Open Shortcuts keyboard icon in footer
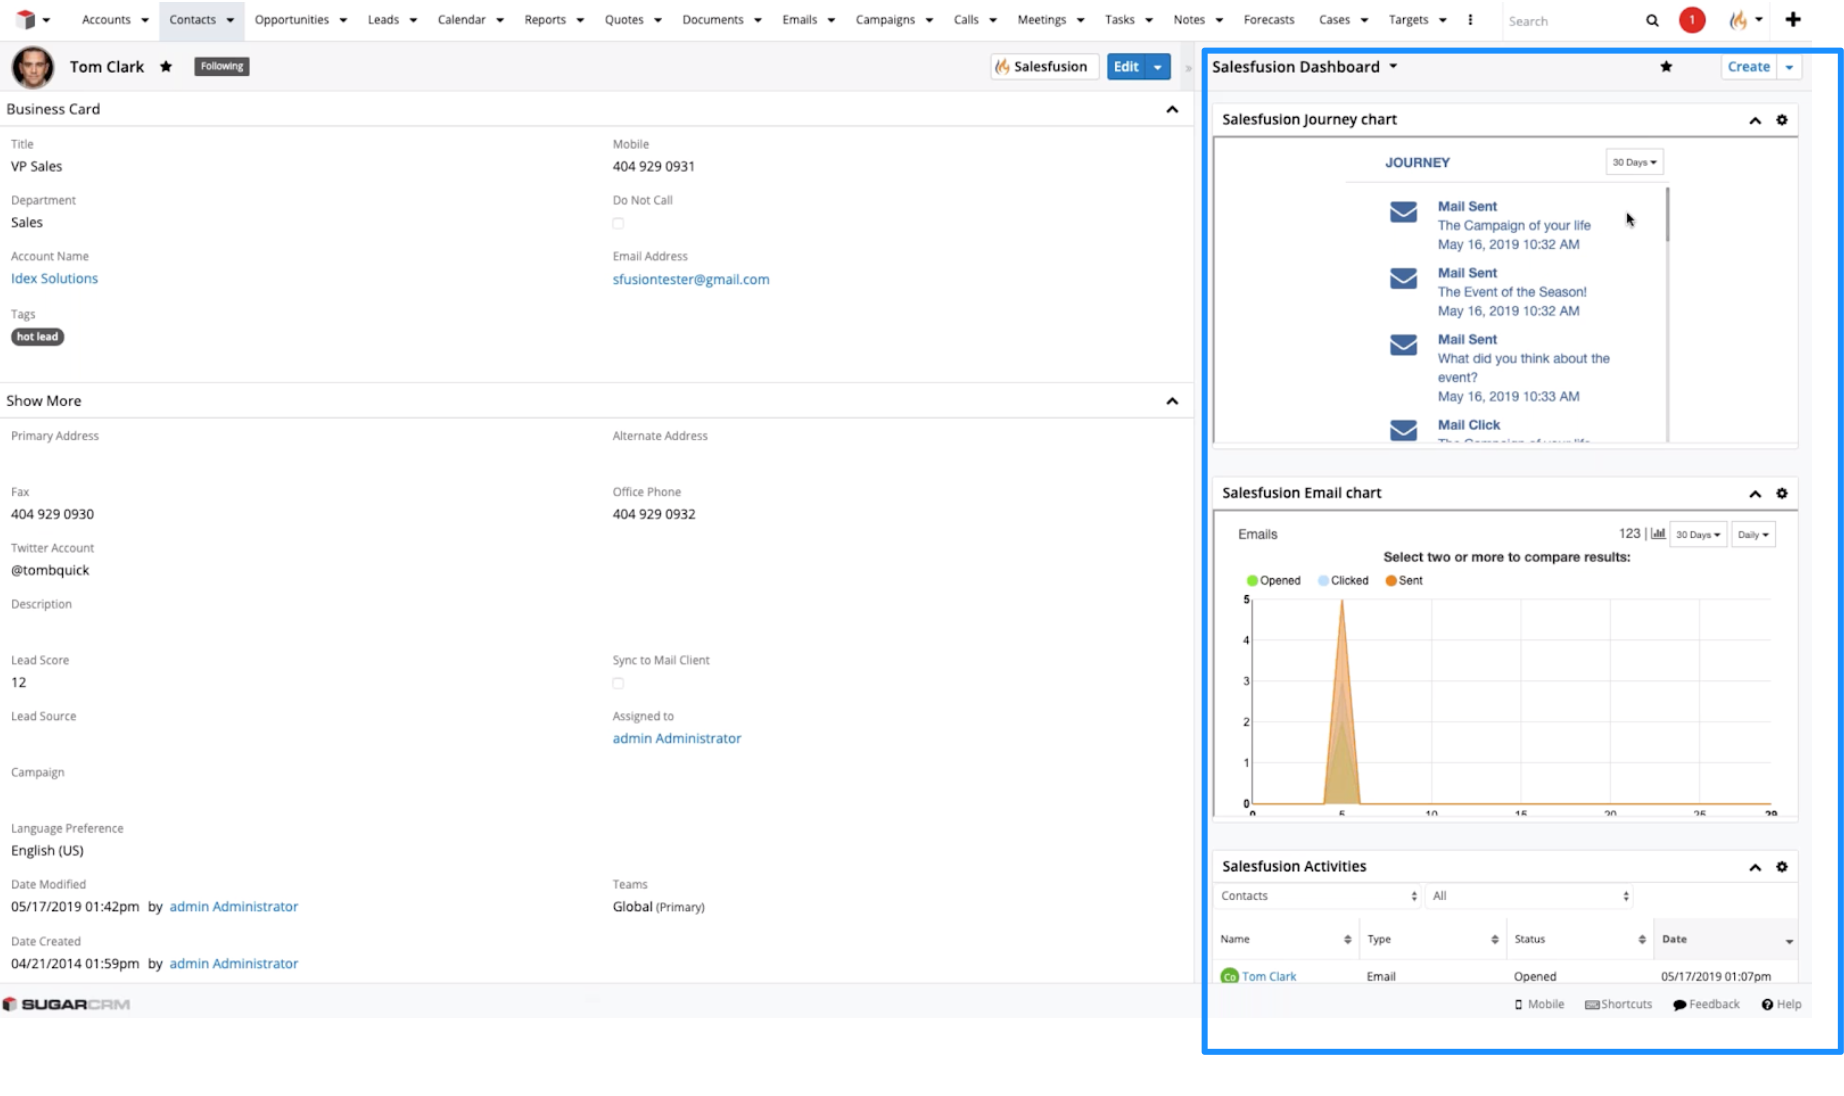The image size is (1844, 1096). (1592, 1004)
